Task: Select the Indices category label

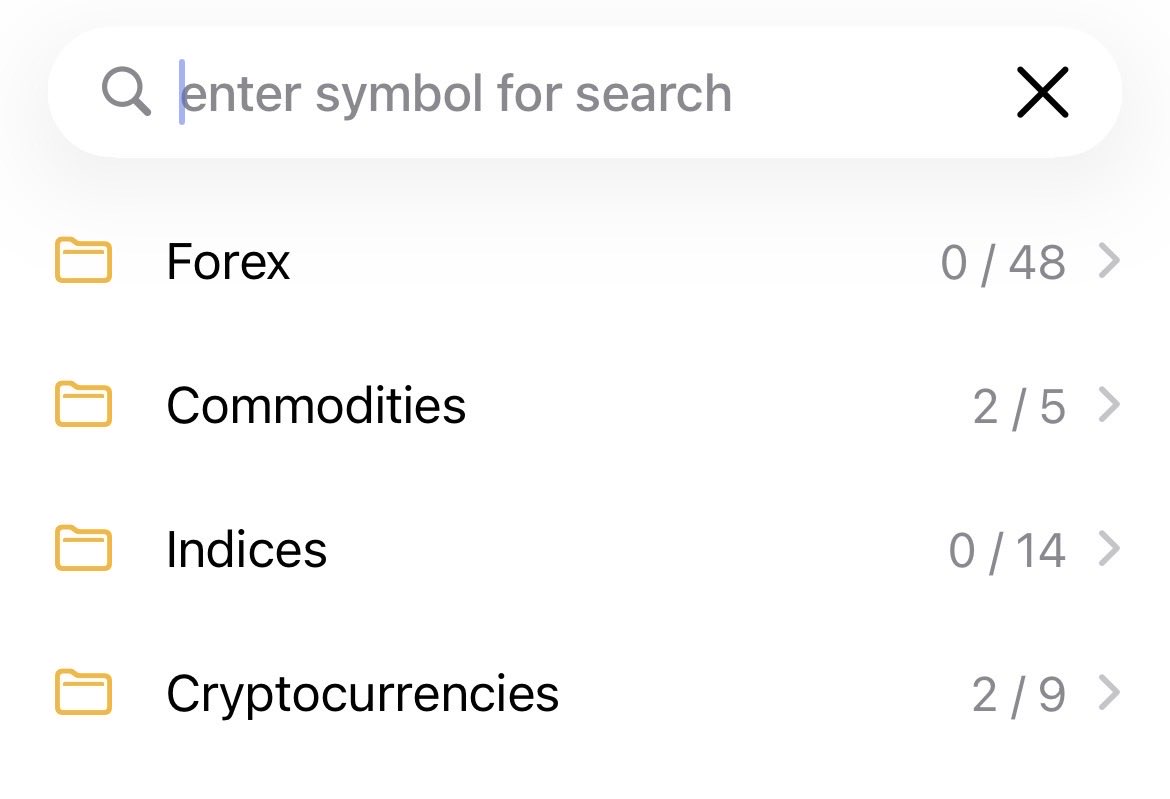Action: coord(246,549)
